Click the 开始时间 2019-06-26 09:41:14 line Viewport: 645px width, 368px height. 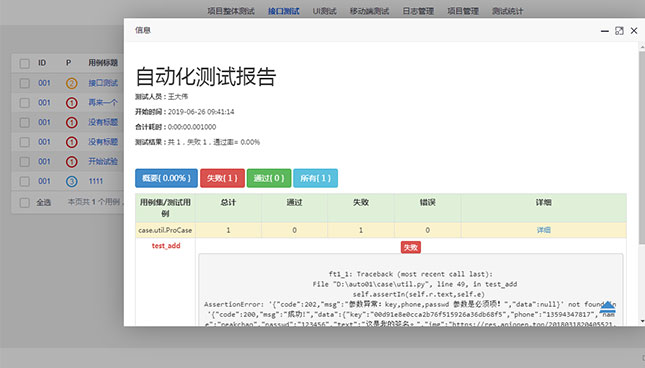tap(185, 112)
